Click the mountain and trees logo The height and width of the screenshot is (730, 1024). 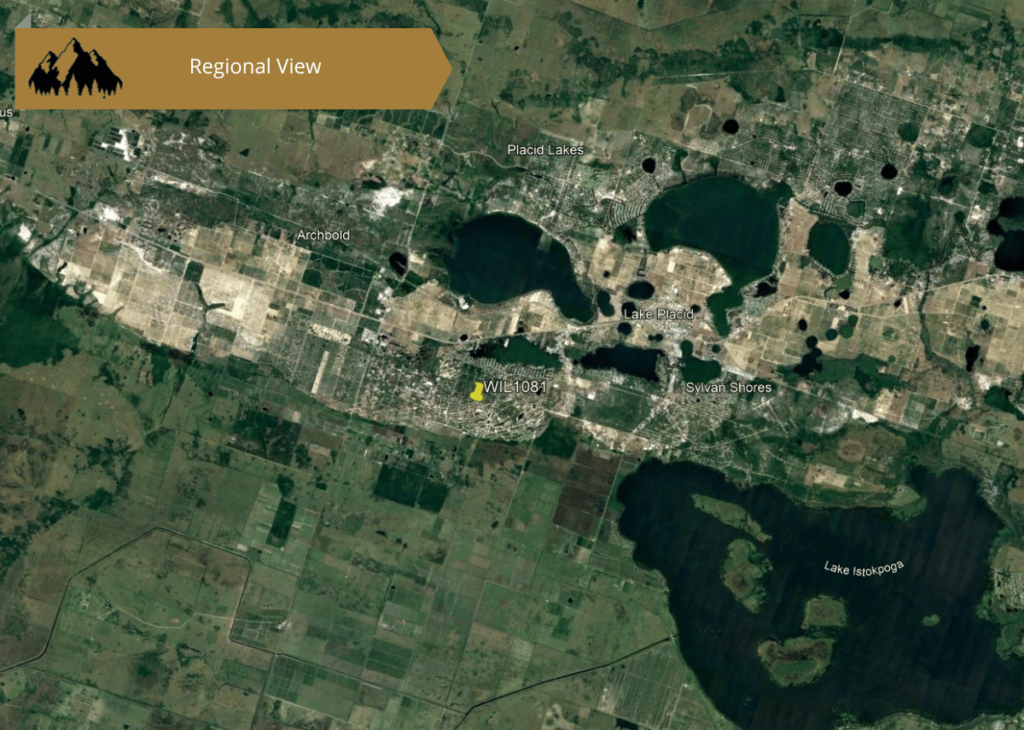click(75, 67)
